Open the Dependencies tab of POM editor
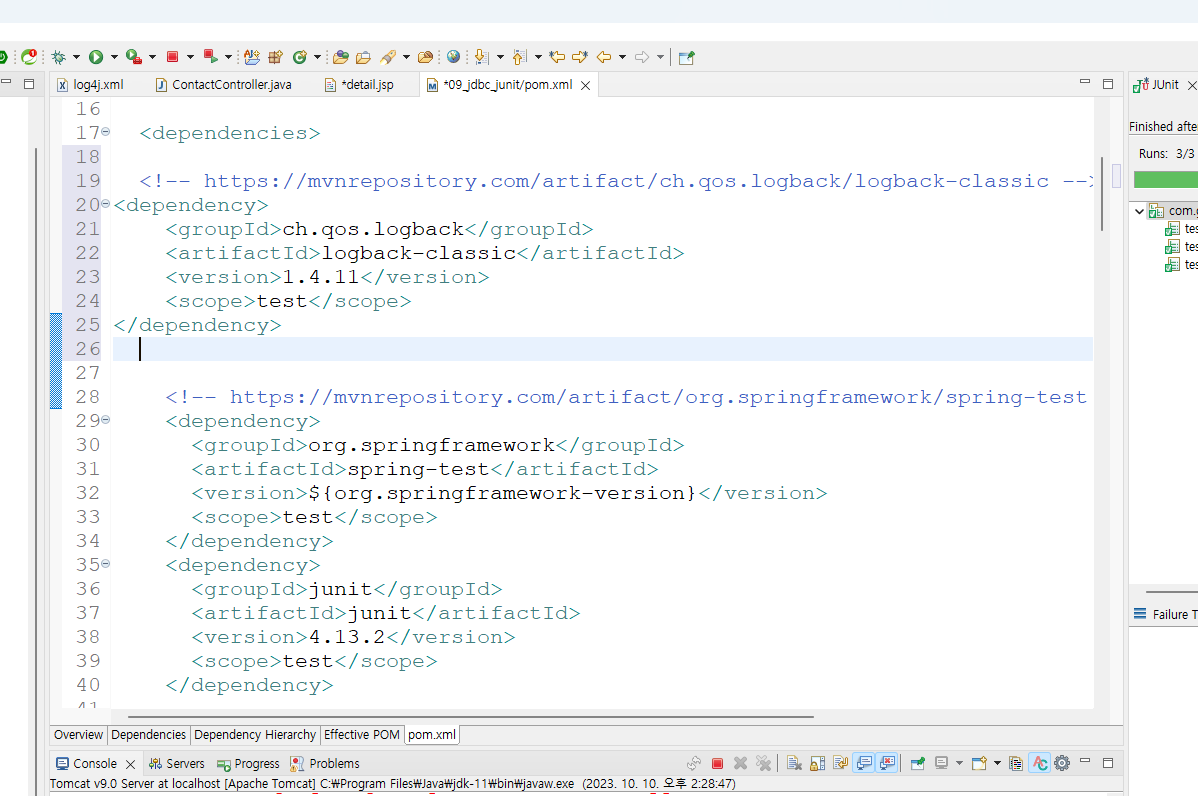This screenshot has width=1198, height=796. point(148,735)
